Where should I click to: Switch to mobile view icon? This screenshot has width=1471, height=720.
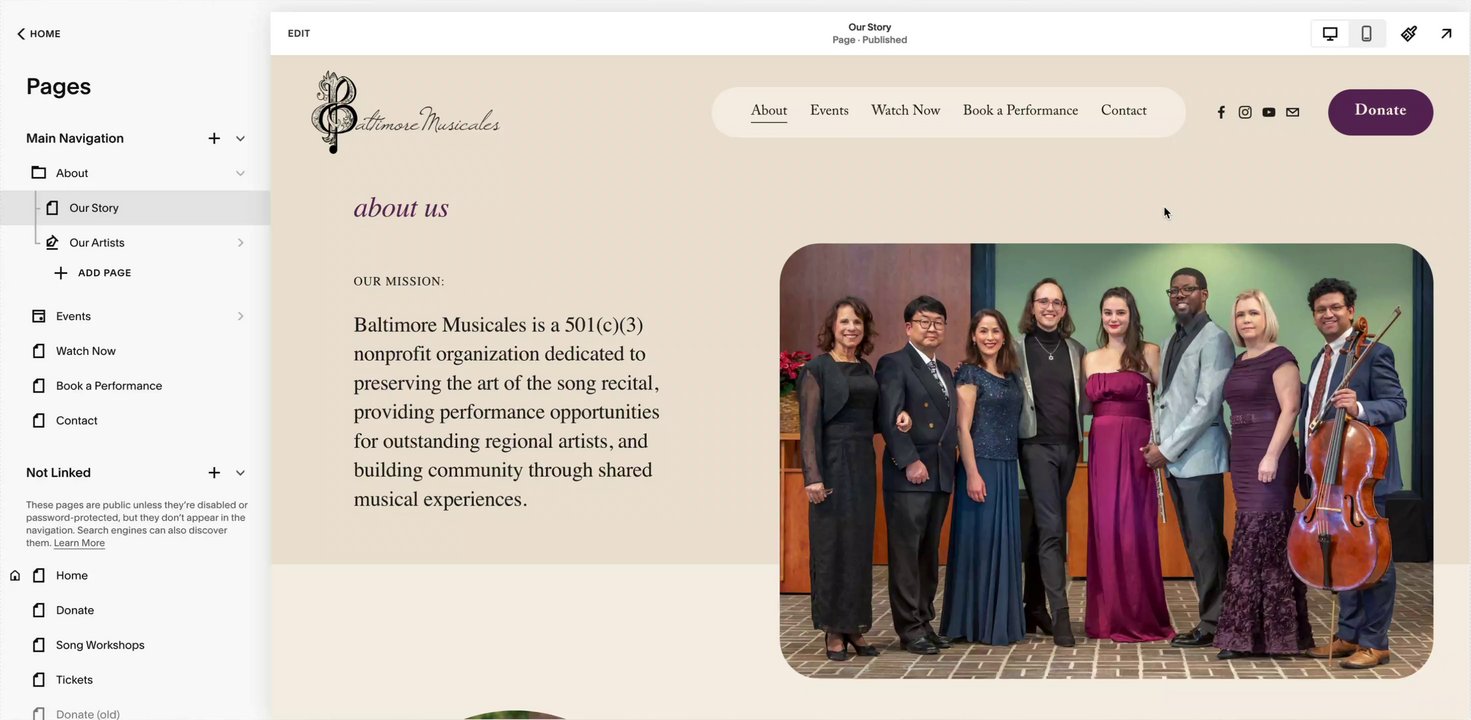[1366, 34]
